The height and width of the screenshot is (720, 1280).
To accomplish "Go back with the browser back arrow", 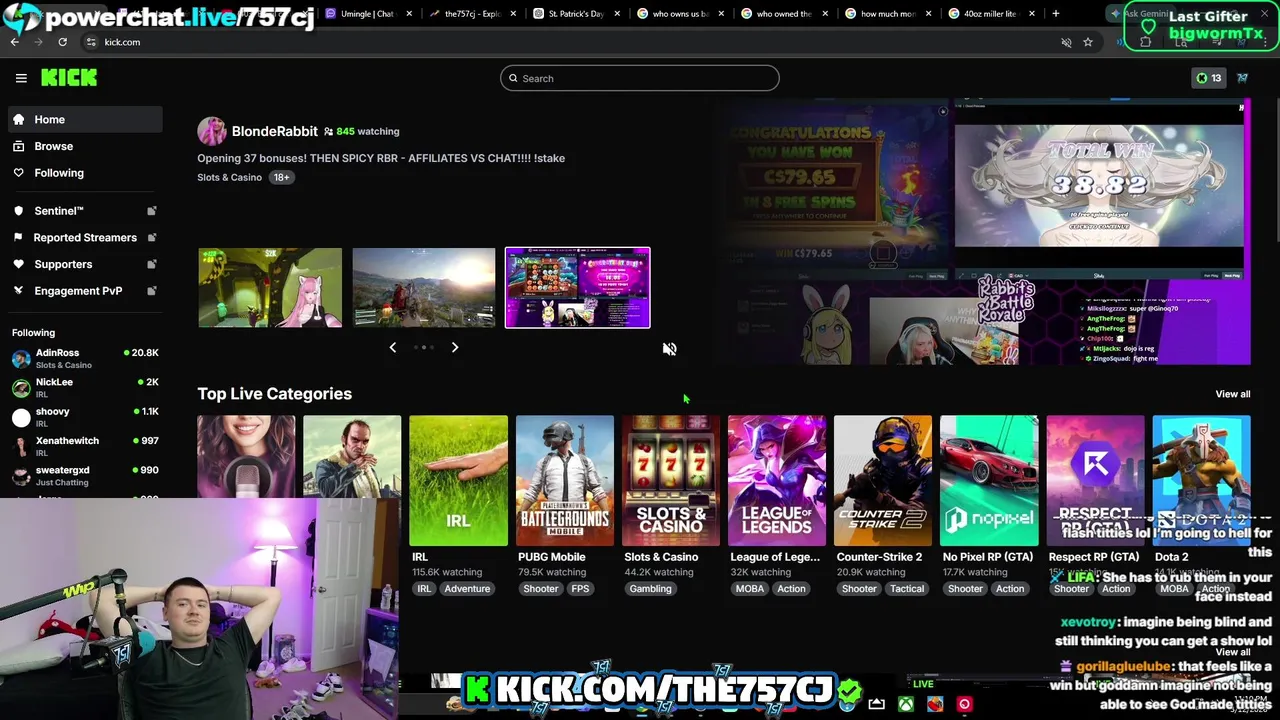I will [15, 42].
